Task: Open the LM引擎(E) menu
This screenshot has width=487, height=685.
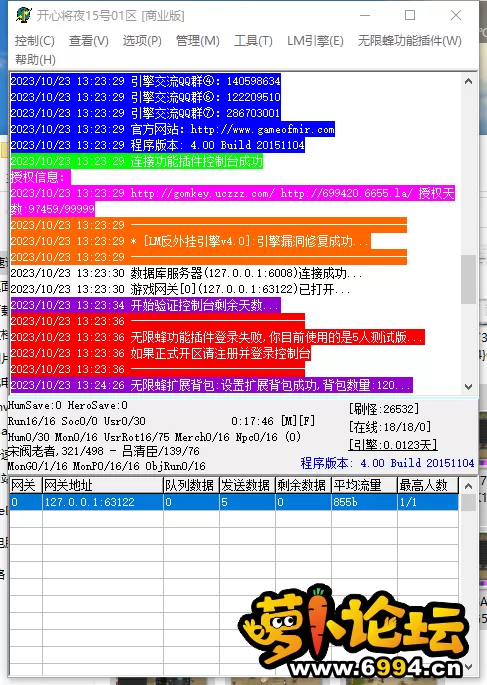Action: (x=315, y=41)
